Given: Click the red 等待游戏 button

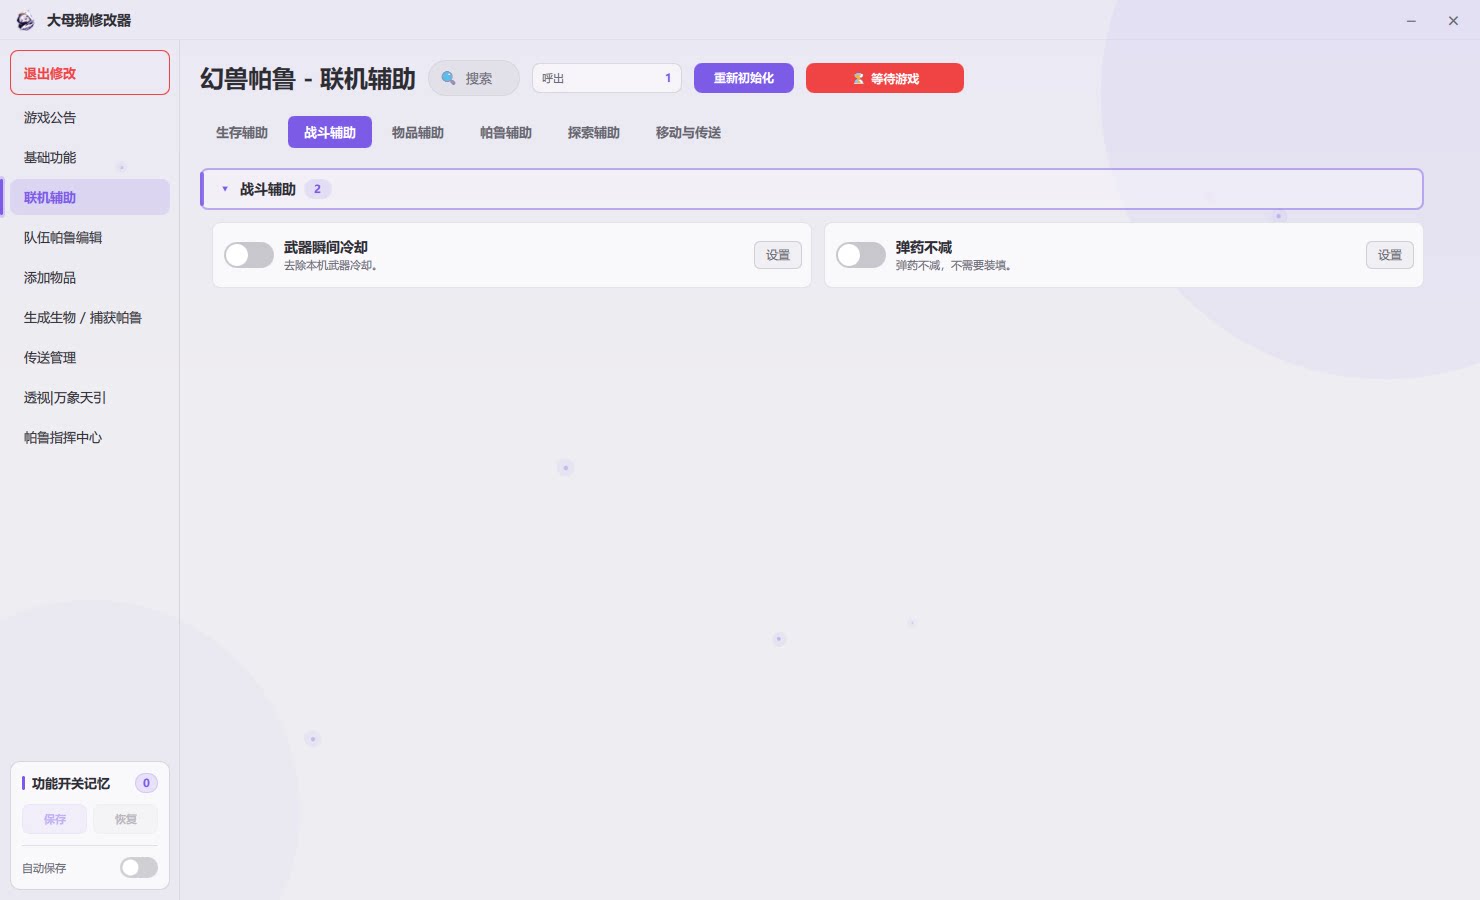Looking at the screenshot, I should click(x=885, y=78).
